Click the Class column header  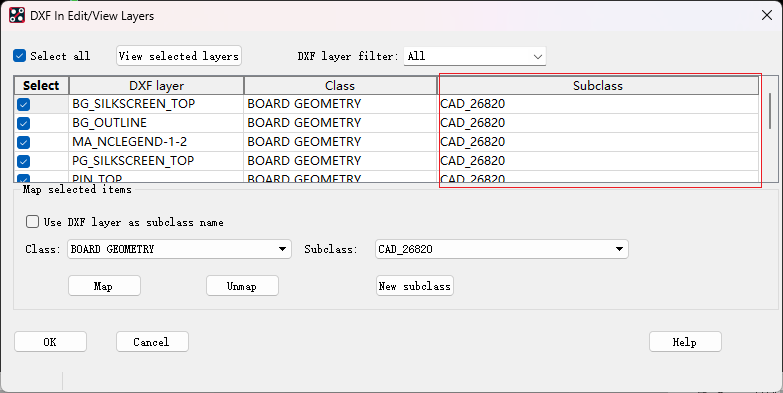coord(340,85)
